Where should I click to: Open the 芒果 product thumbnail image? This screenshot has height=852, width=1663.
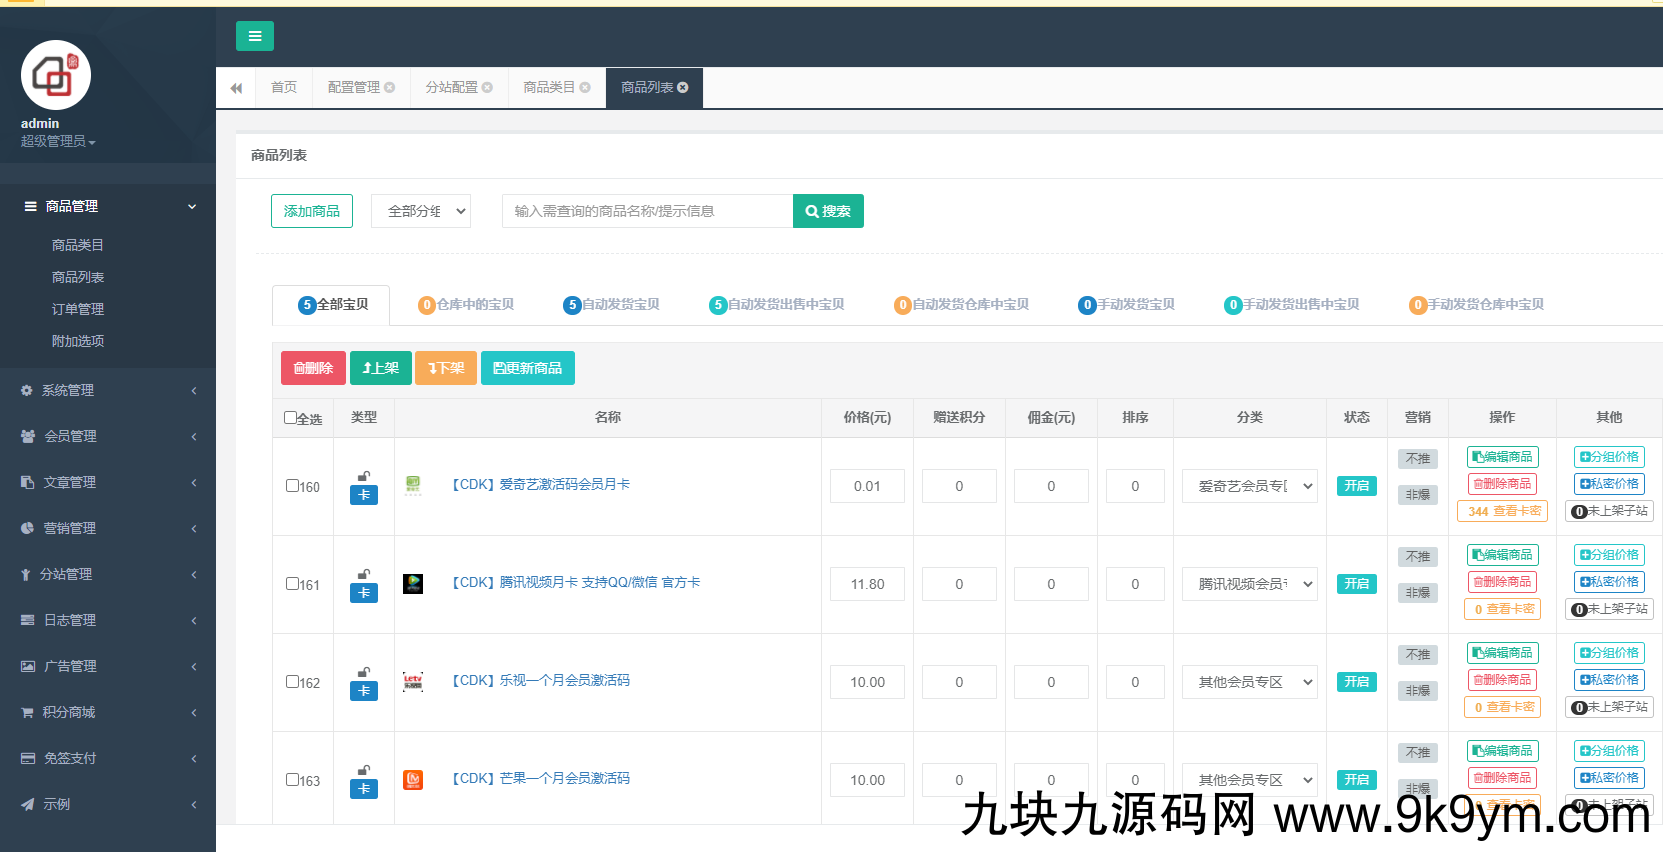pyautogui.click(x=413, y=779)
